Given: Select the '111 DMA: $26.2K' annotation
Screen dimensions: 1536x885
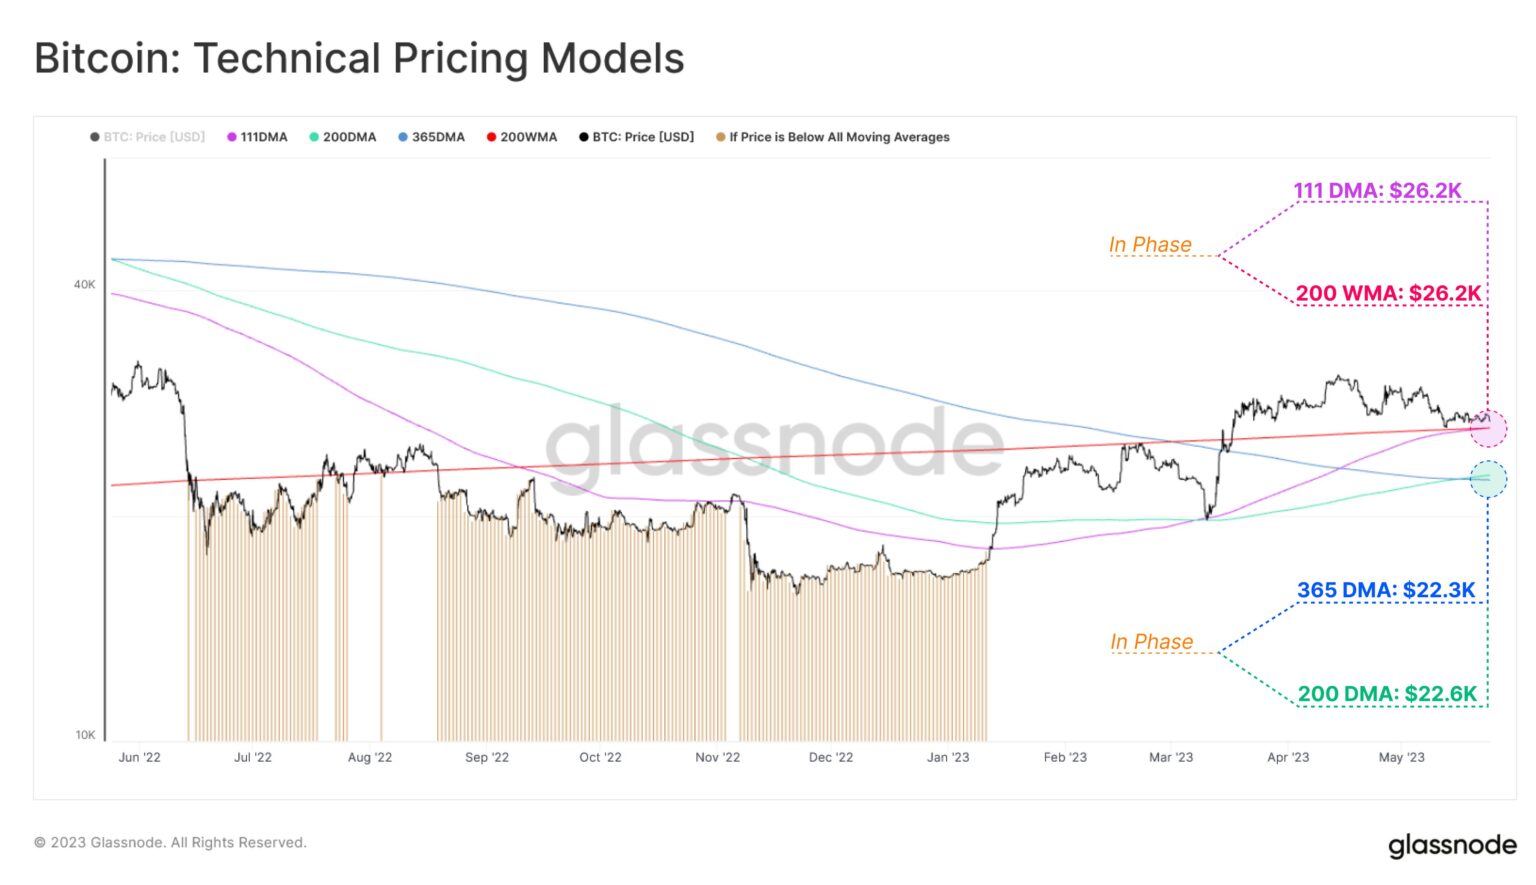Looking at the screenshot, I should [1377, 191].
